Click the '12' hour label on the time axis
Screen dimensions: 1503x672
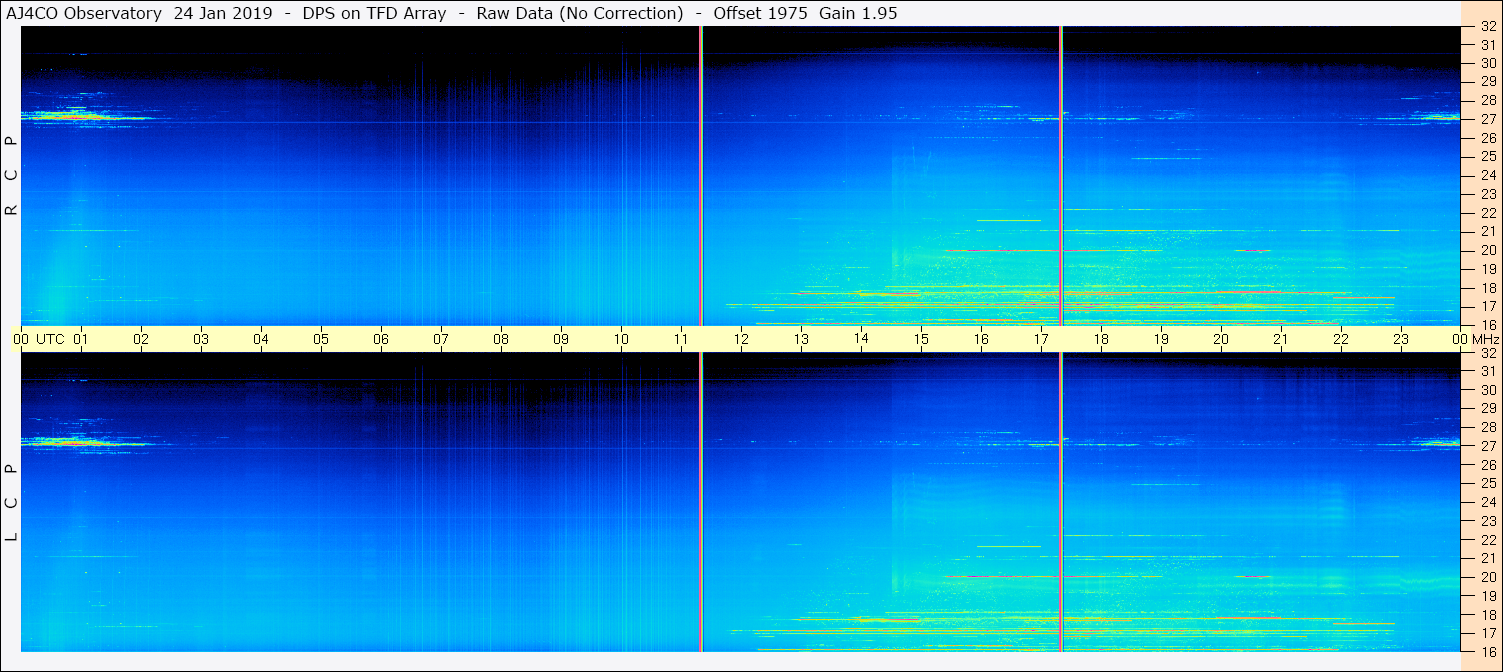741,339
